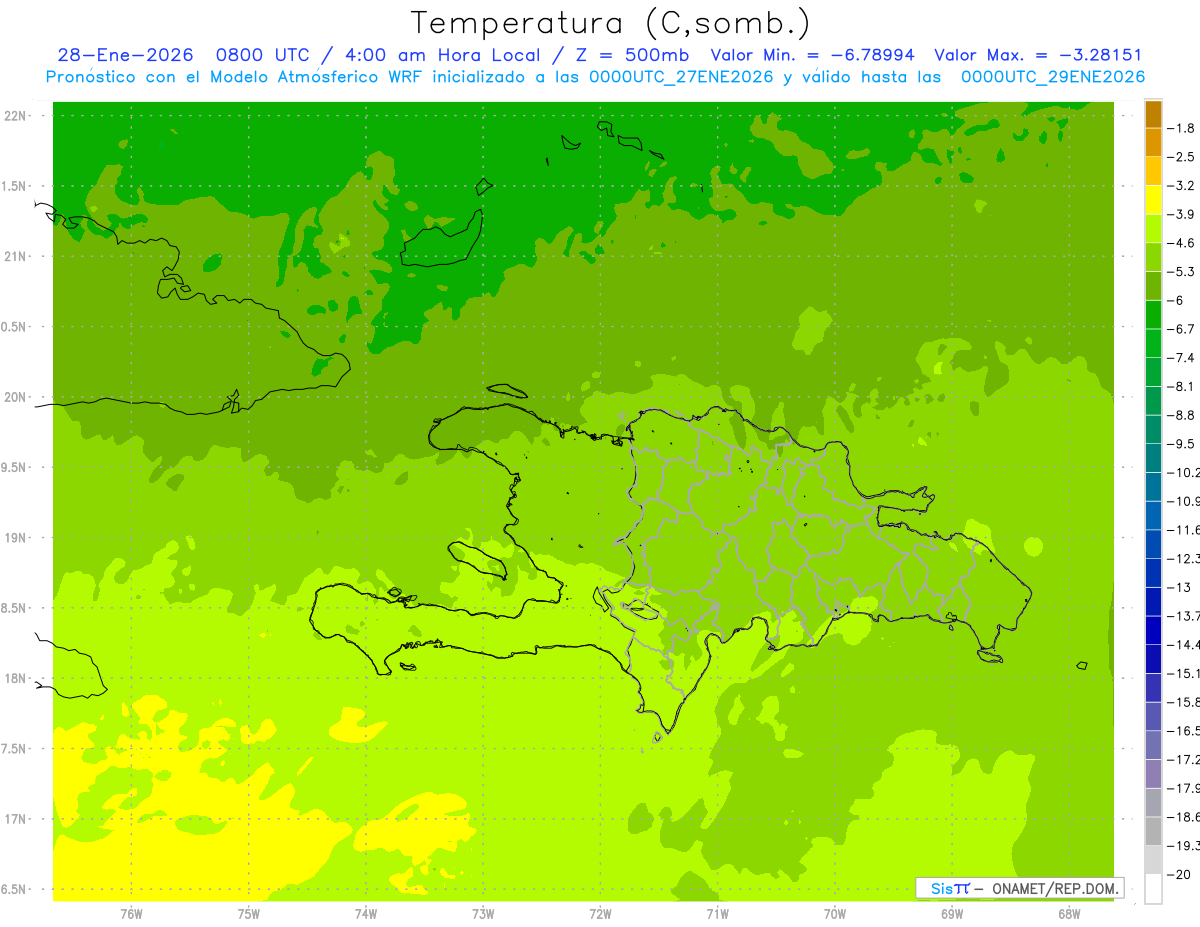Screen dimensions: 1200x927
Task: Click the "20N" latitude axis label
Action: pyautogui.click(x=17, y=397)
